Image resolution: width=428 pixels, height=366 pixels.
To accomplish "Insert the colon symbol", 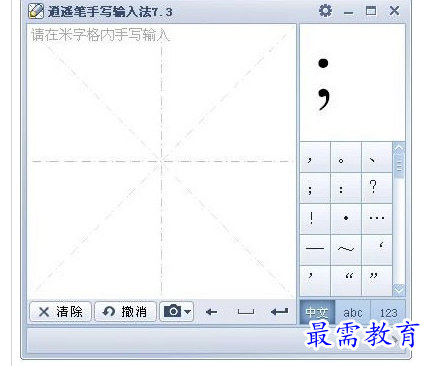I will pyautogui.click(x=346, y=188).
